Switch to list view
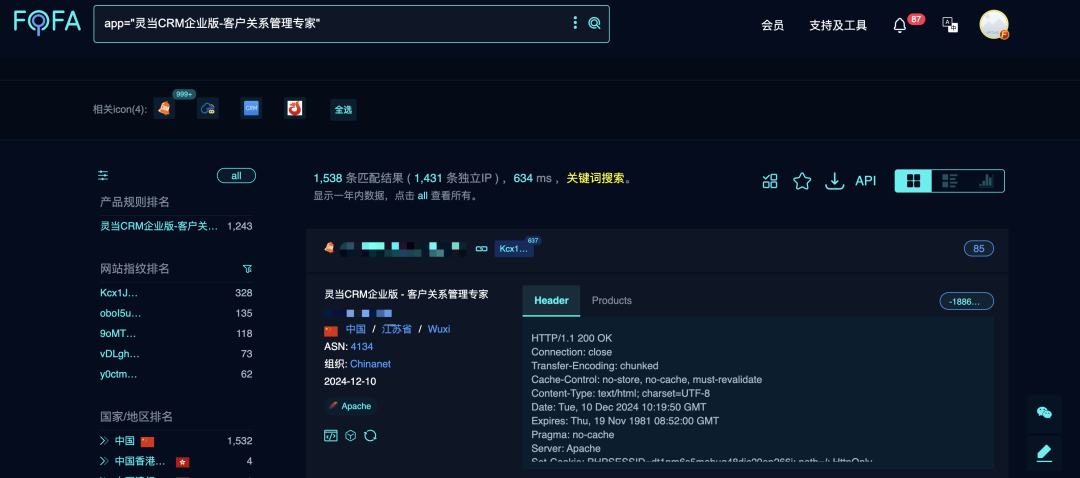Image resolution: width=1080 pixels, height=478 pixels. coord(950,181)
